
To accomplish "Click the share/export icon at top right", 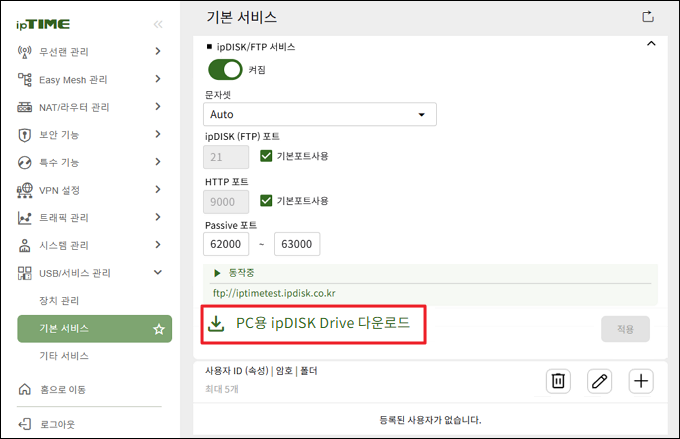I will tap(647, 17).
